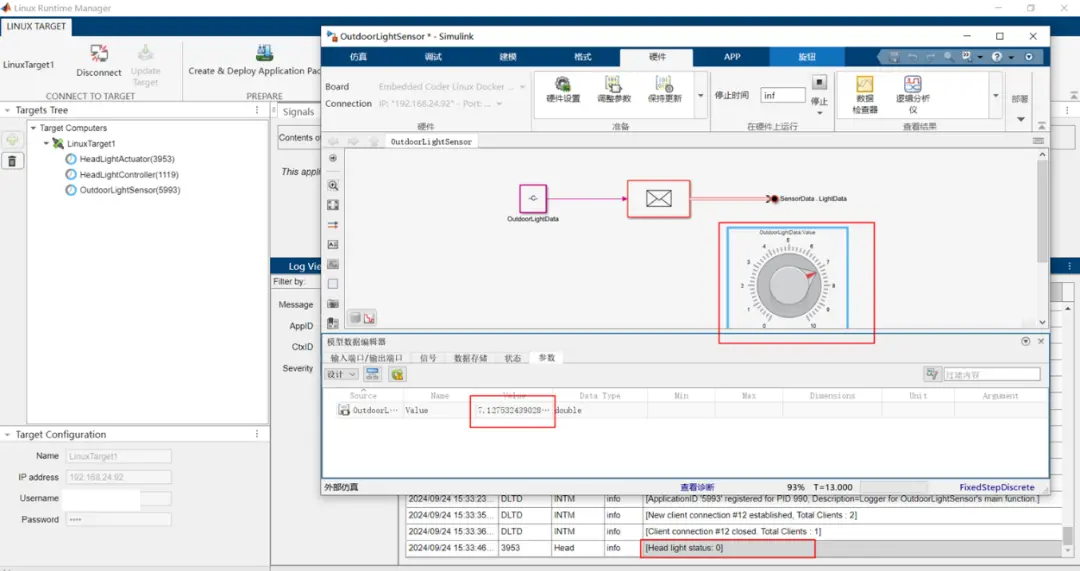Click the model data database icon at canvas bottom
The height and width of the screenshot is (571, 1080).
click(x=355, y=318)
